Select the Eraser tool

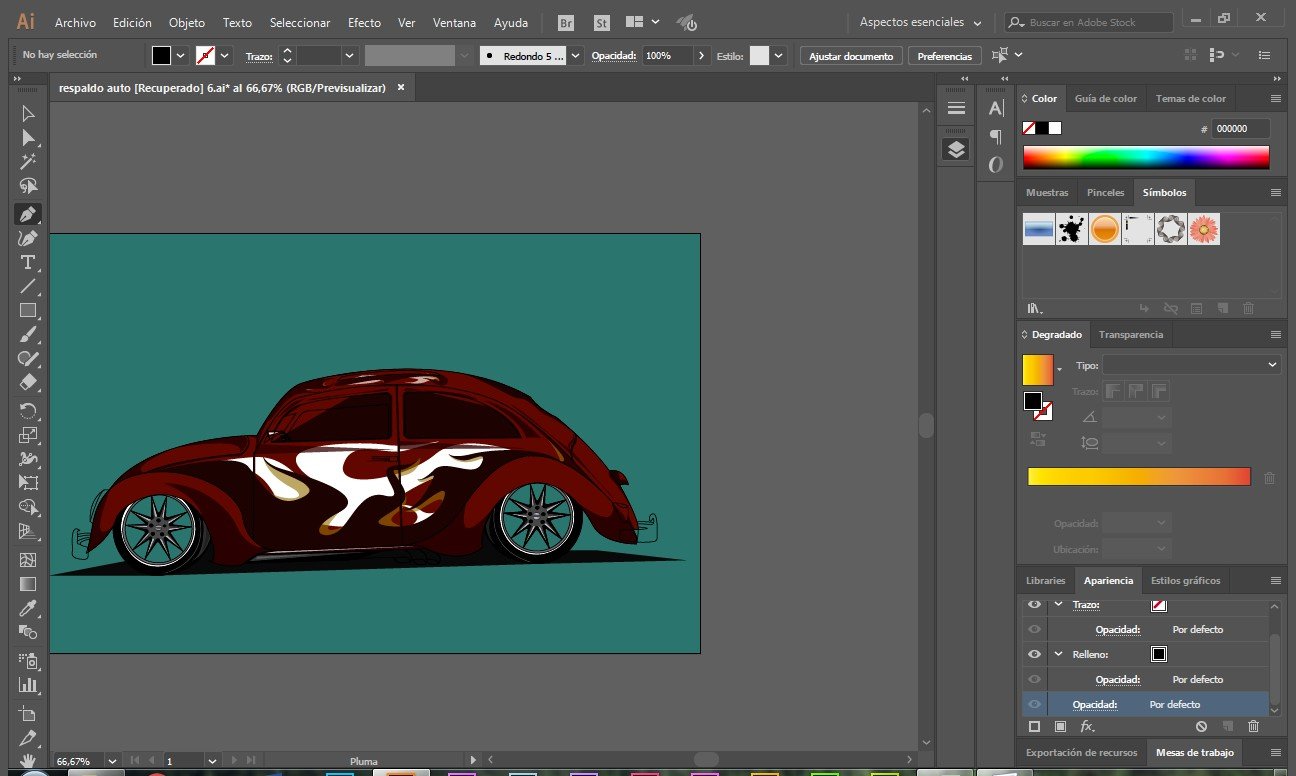pyautogui.click(x=28, y=383)
